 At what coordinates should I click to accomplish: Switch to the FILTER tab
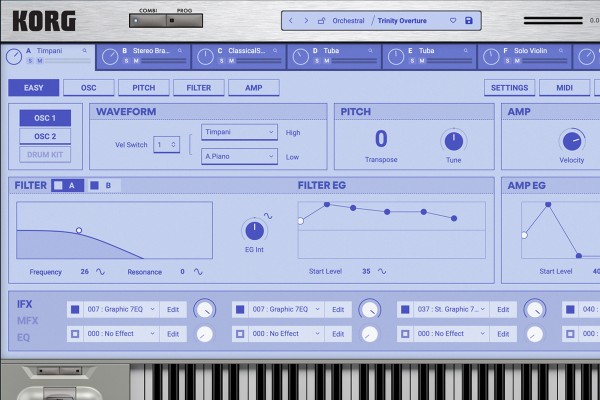[198, 88]
